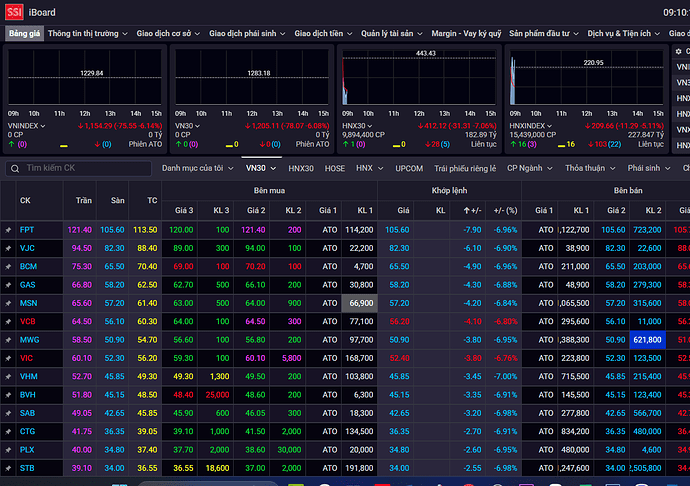Click the pin icon beside VHM
Screen dimensions: 690x486
pos(8,376)
